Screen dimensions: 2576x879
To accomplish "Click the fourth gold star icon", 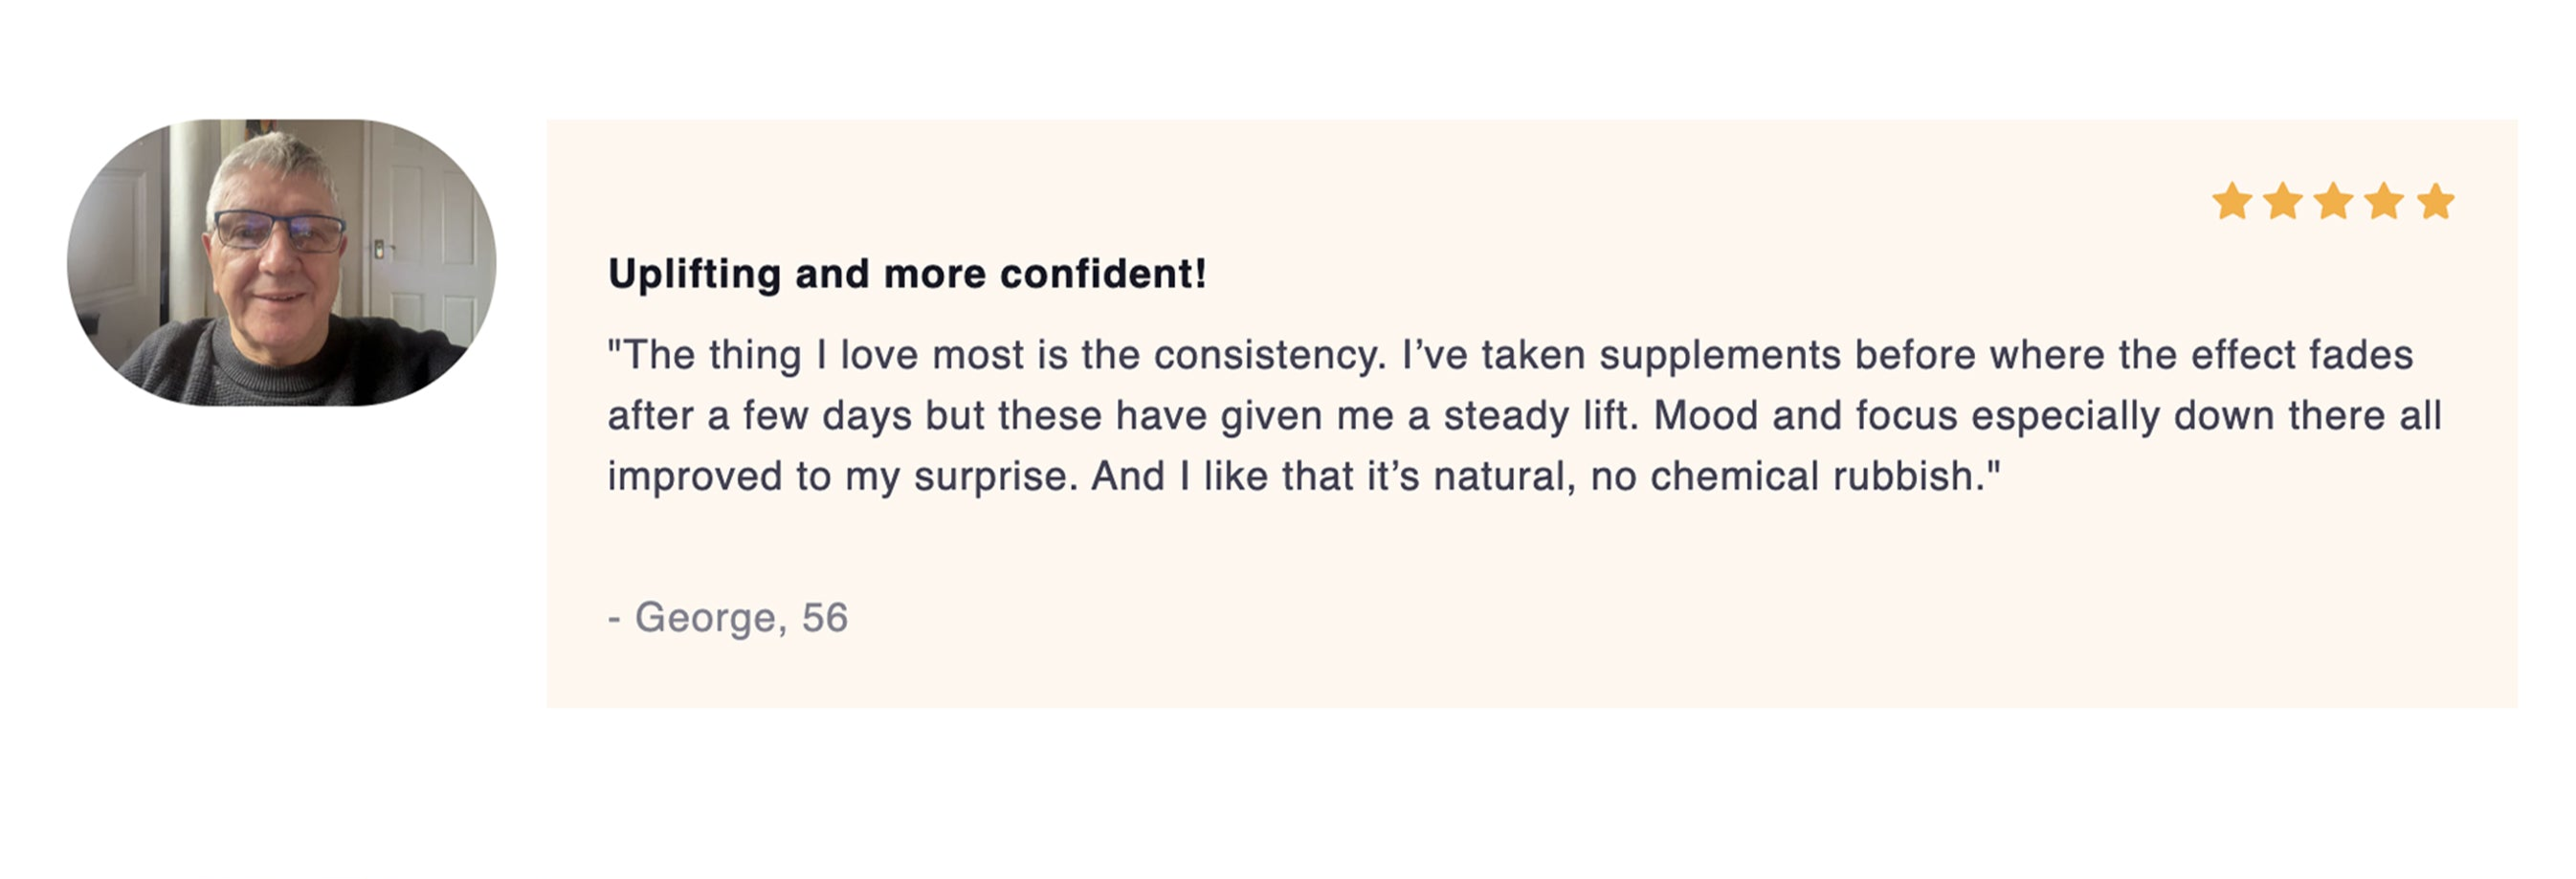I will click(x=2385, y=201).
